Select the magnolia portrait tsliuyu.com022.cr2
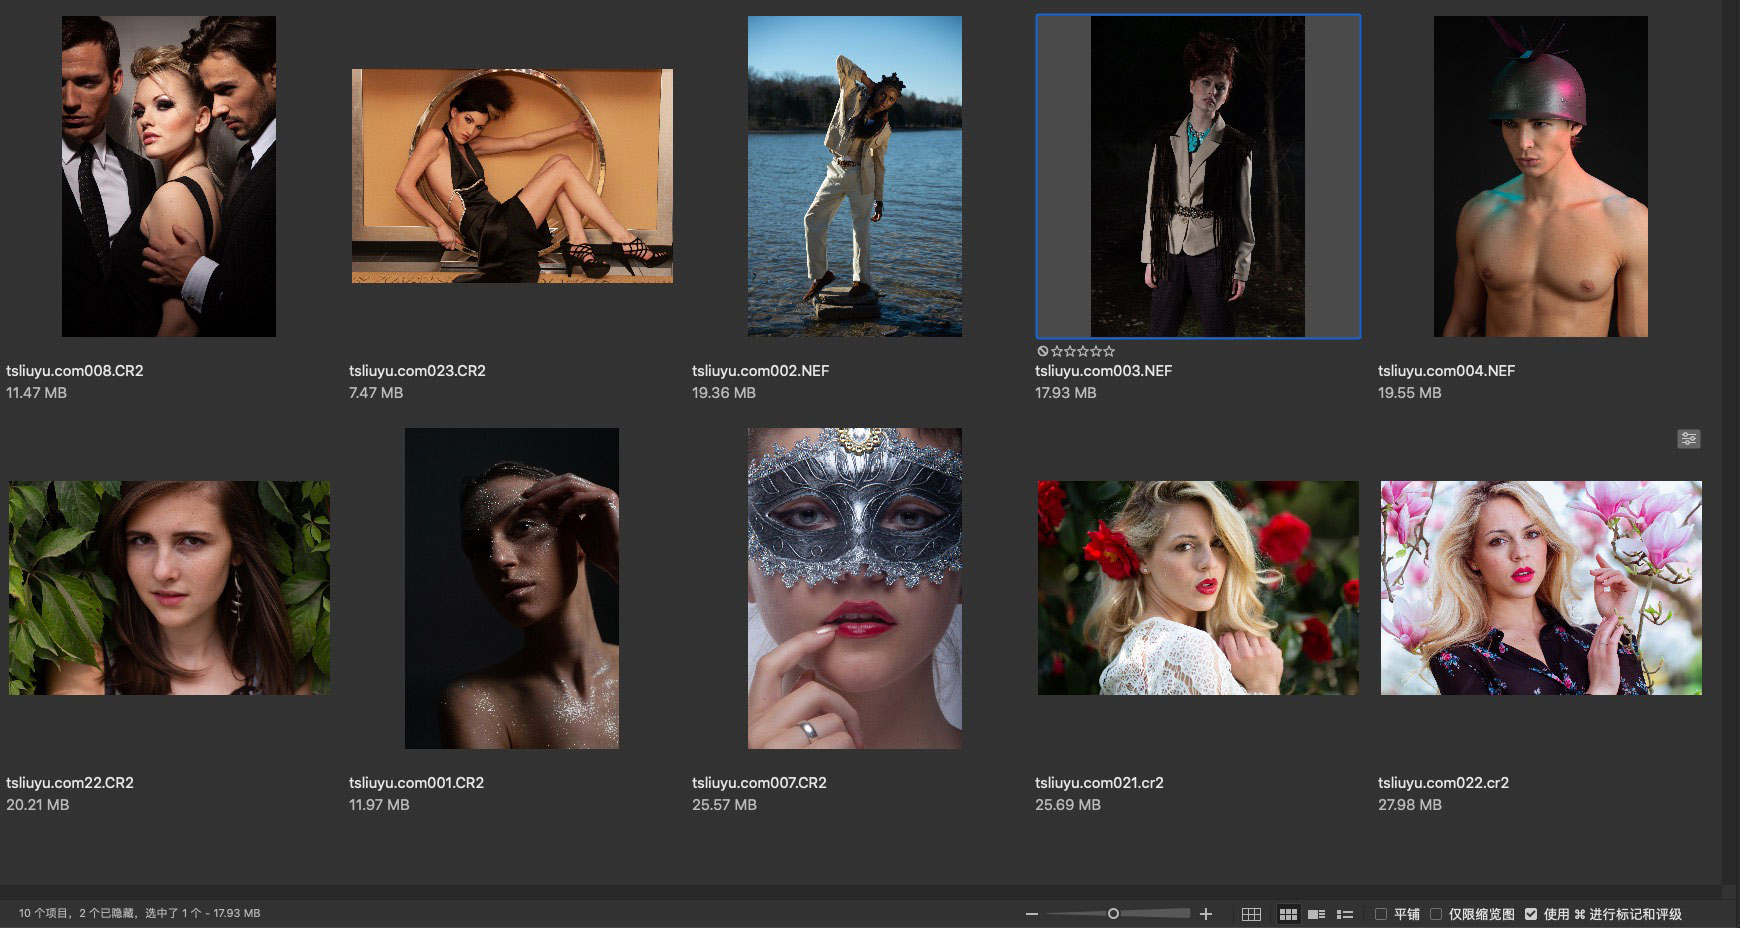Image resolution: width=1740 pixels, height=928 pixels. click(1541, 588)
